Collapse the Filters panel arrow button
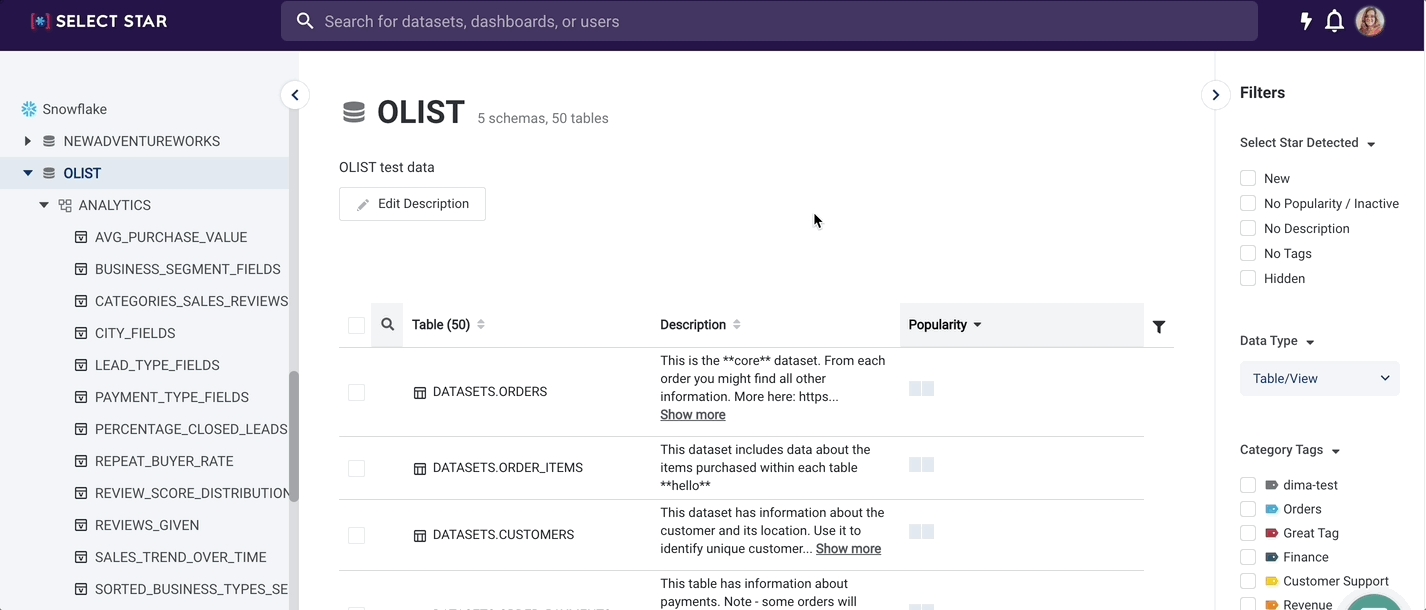Viewport: 1426px width, 610px height. (x=1215, y=95)
